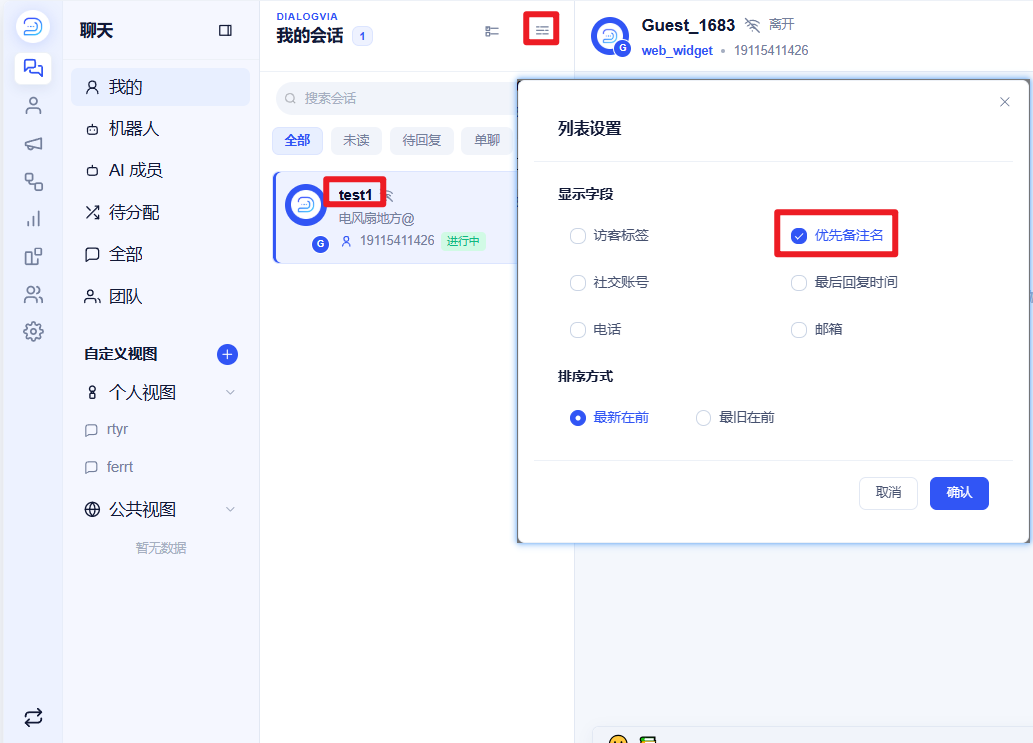This screenshot has width=1033, height=743.
Task: Switch to the 未读 filter tab
Action: (x=356, y=140)
